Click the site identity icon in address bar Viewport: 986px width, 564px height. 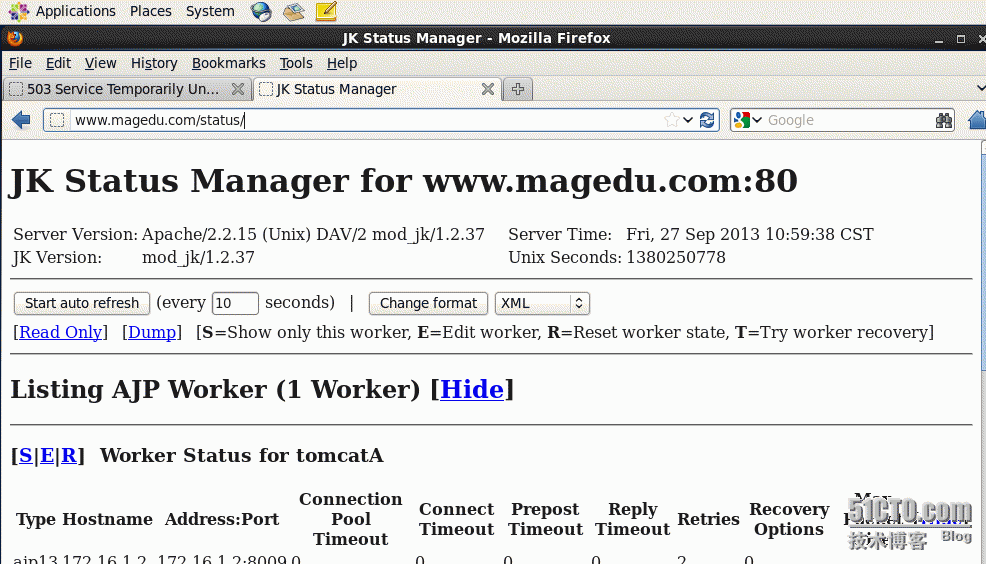(x=57, y=120)
